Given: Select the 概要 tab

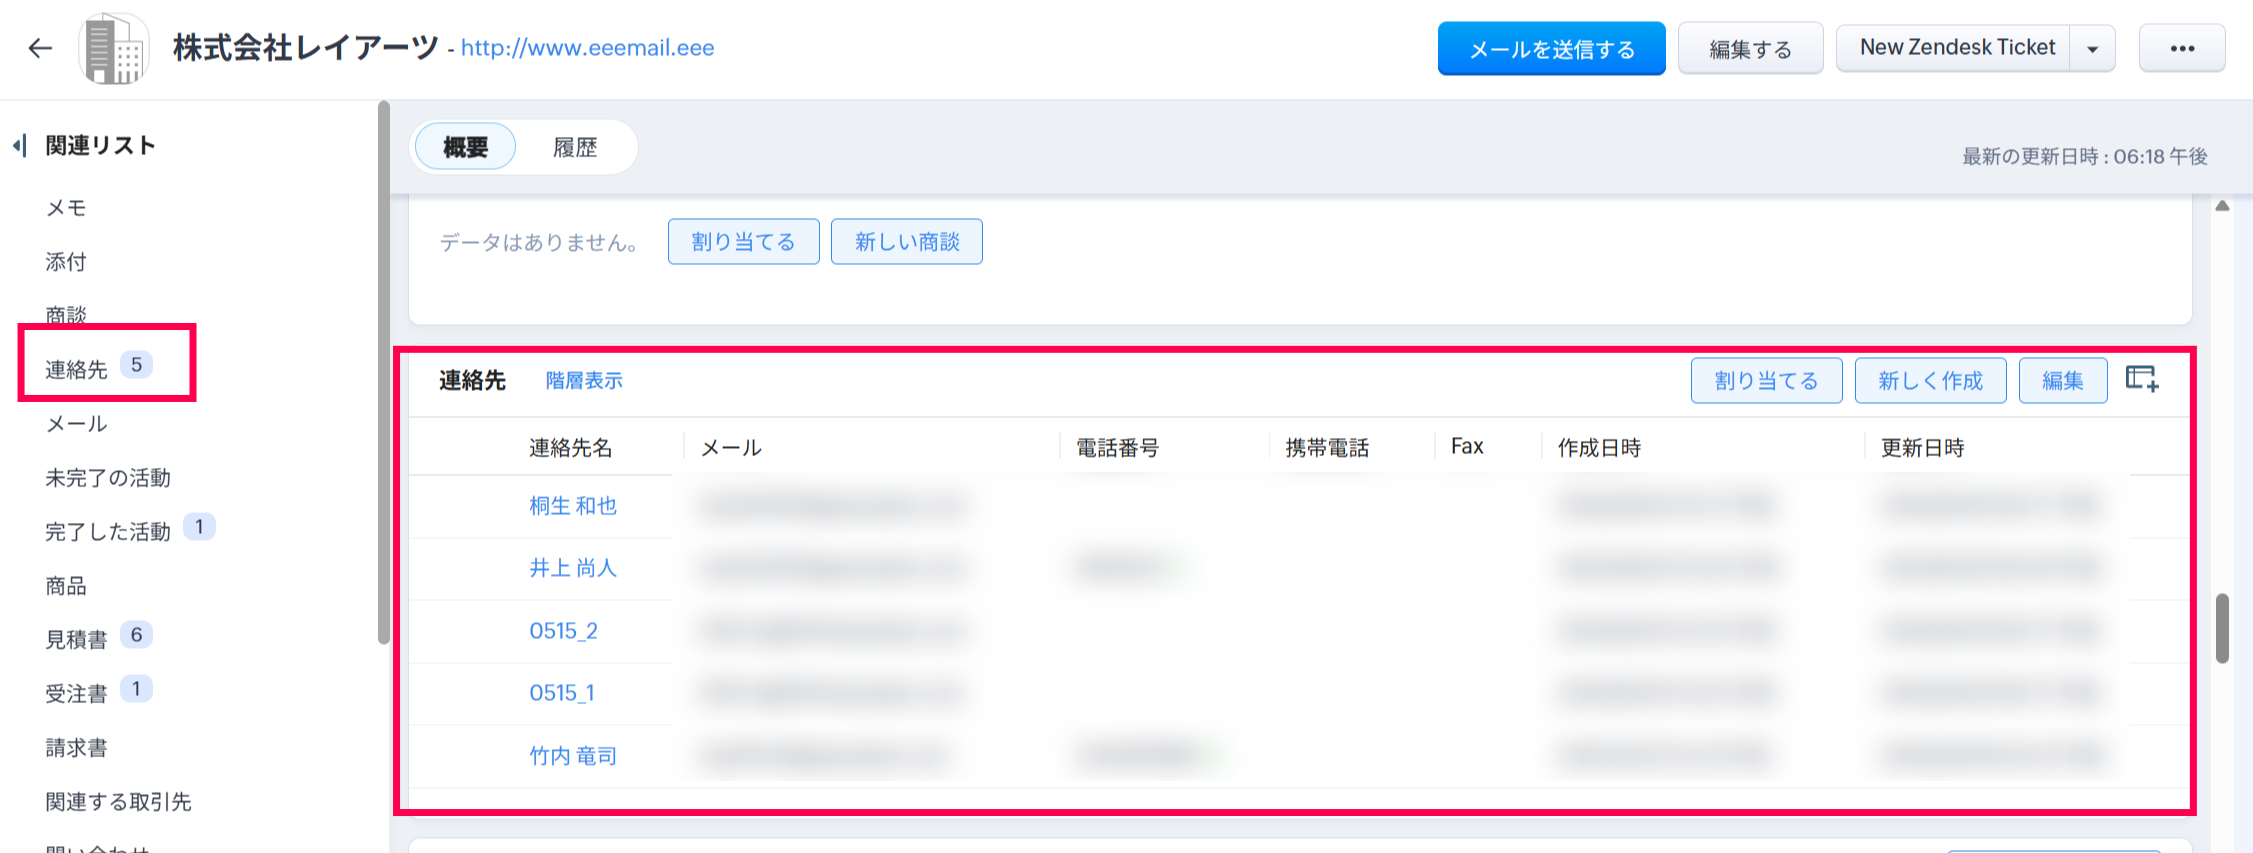Looking at the screenshot, I should [465, 148].
